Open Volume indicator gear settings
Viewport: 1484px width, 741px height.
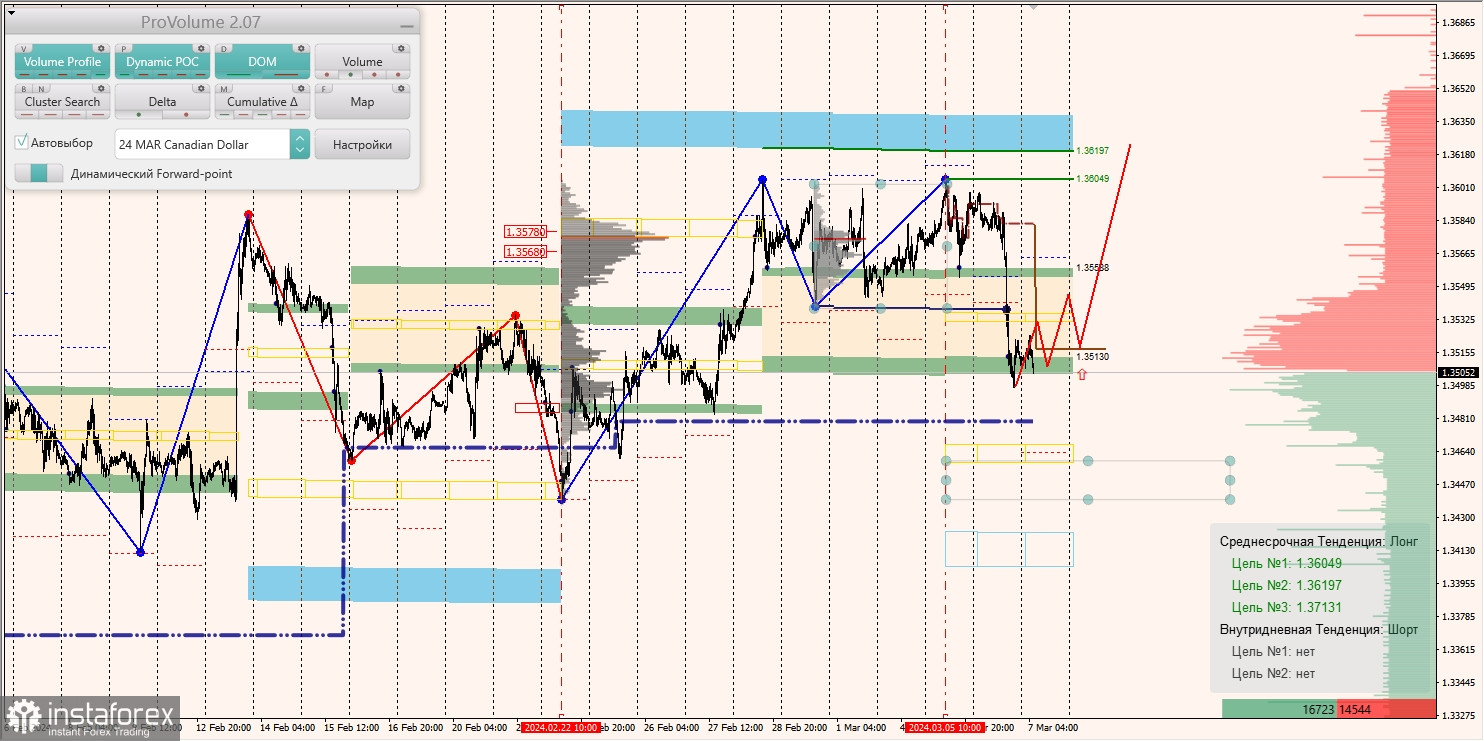pyautogui.click(x=400, y=48)
